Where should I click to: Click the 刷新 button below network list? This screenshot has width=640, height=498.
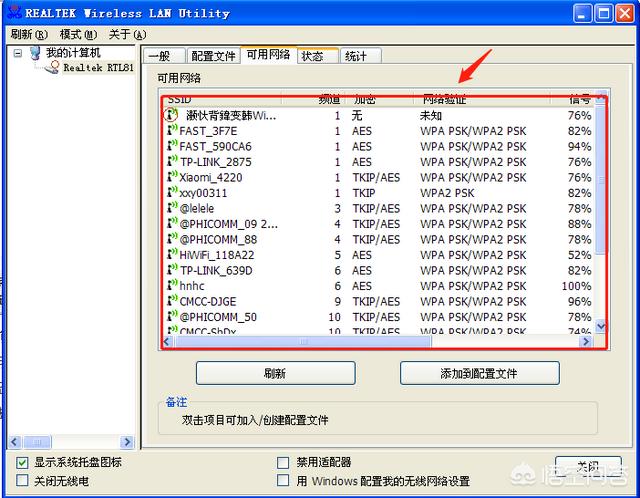coord(276,373)
